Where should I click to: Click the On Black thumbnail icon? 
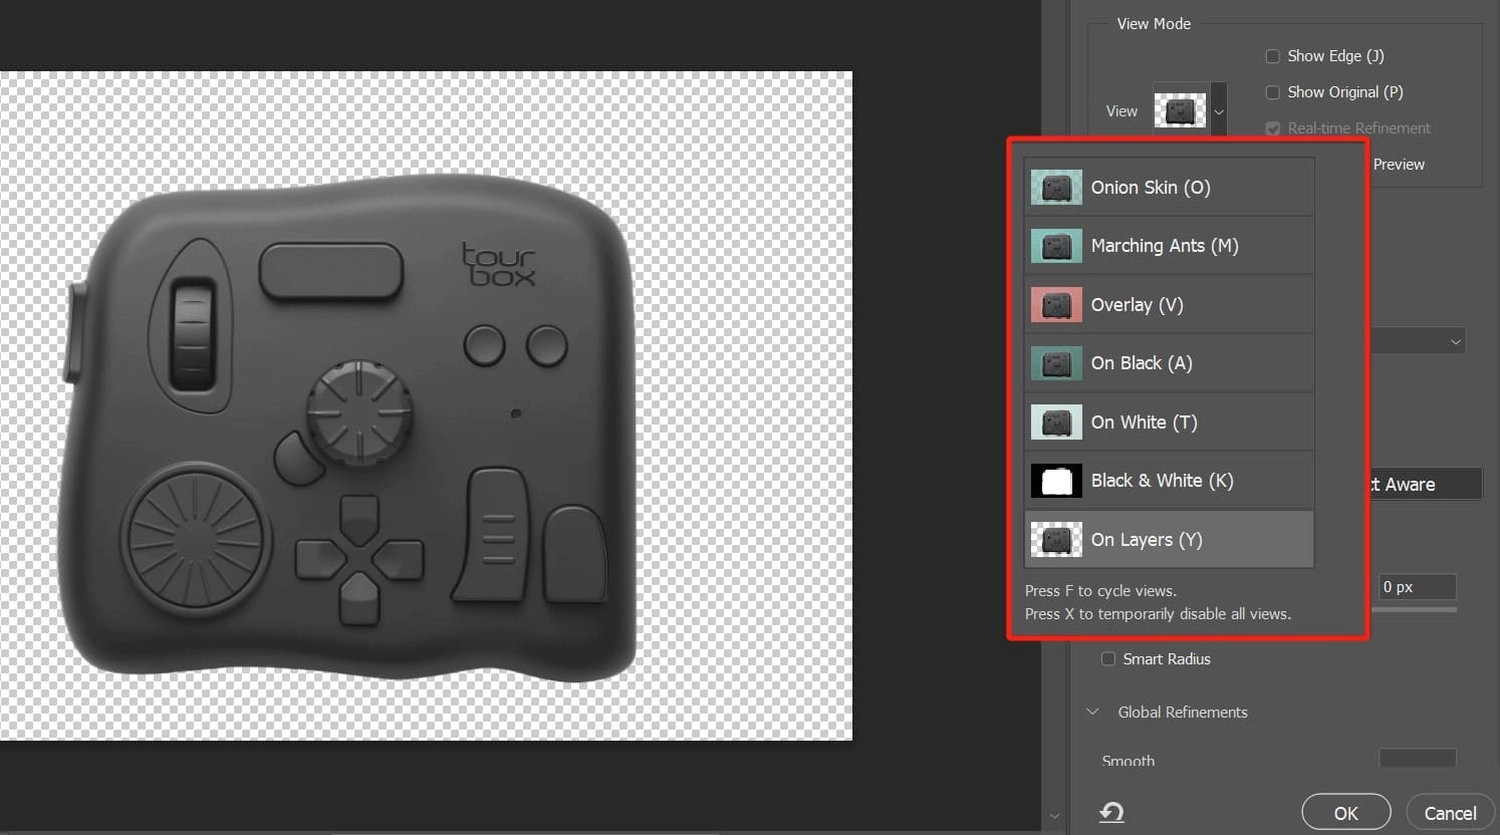[x=1056, y=363]
